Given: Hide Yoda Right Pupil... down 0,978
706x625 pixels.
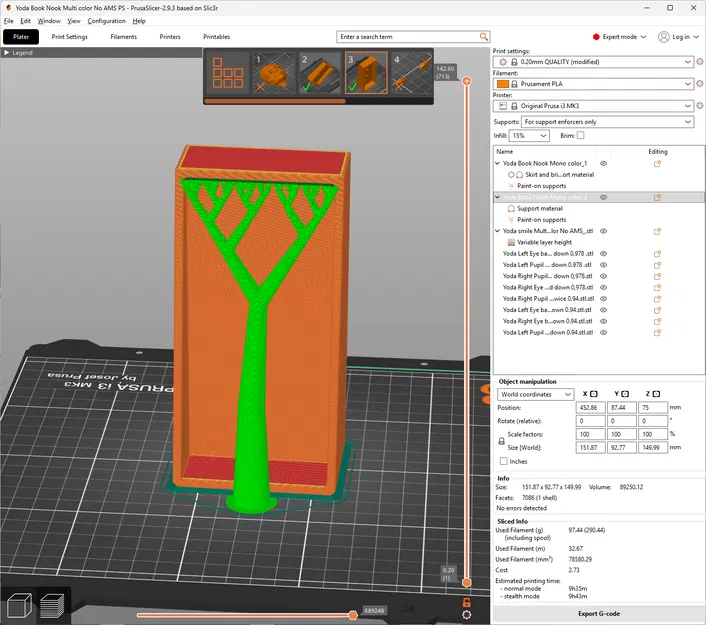Looking at the screenshot, I should click(x=603, y=276).
